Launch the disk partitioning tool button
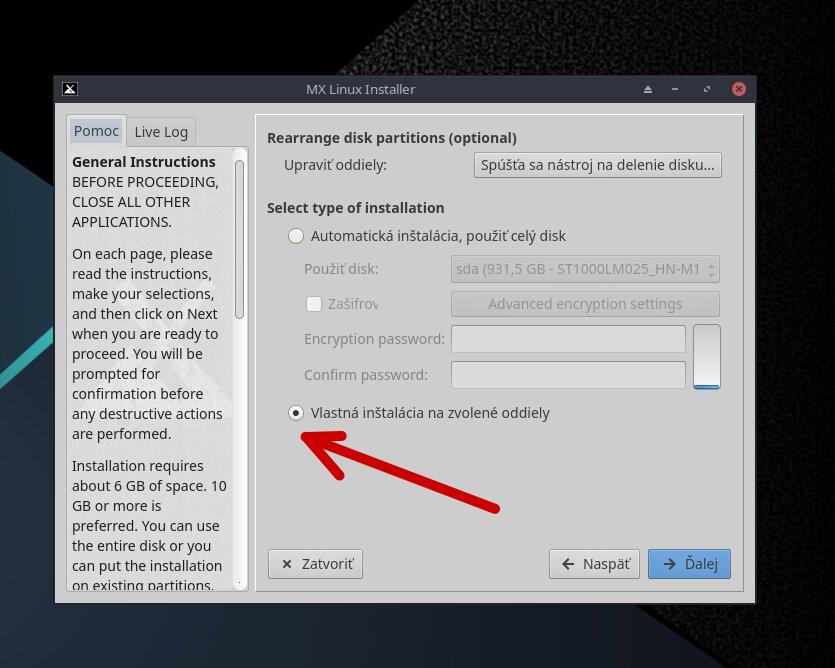This screenshot has width=835, height=668. [x=597, y=165]
